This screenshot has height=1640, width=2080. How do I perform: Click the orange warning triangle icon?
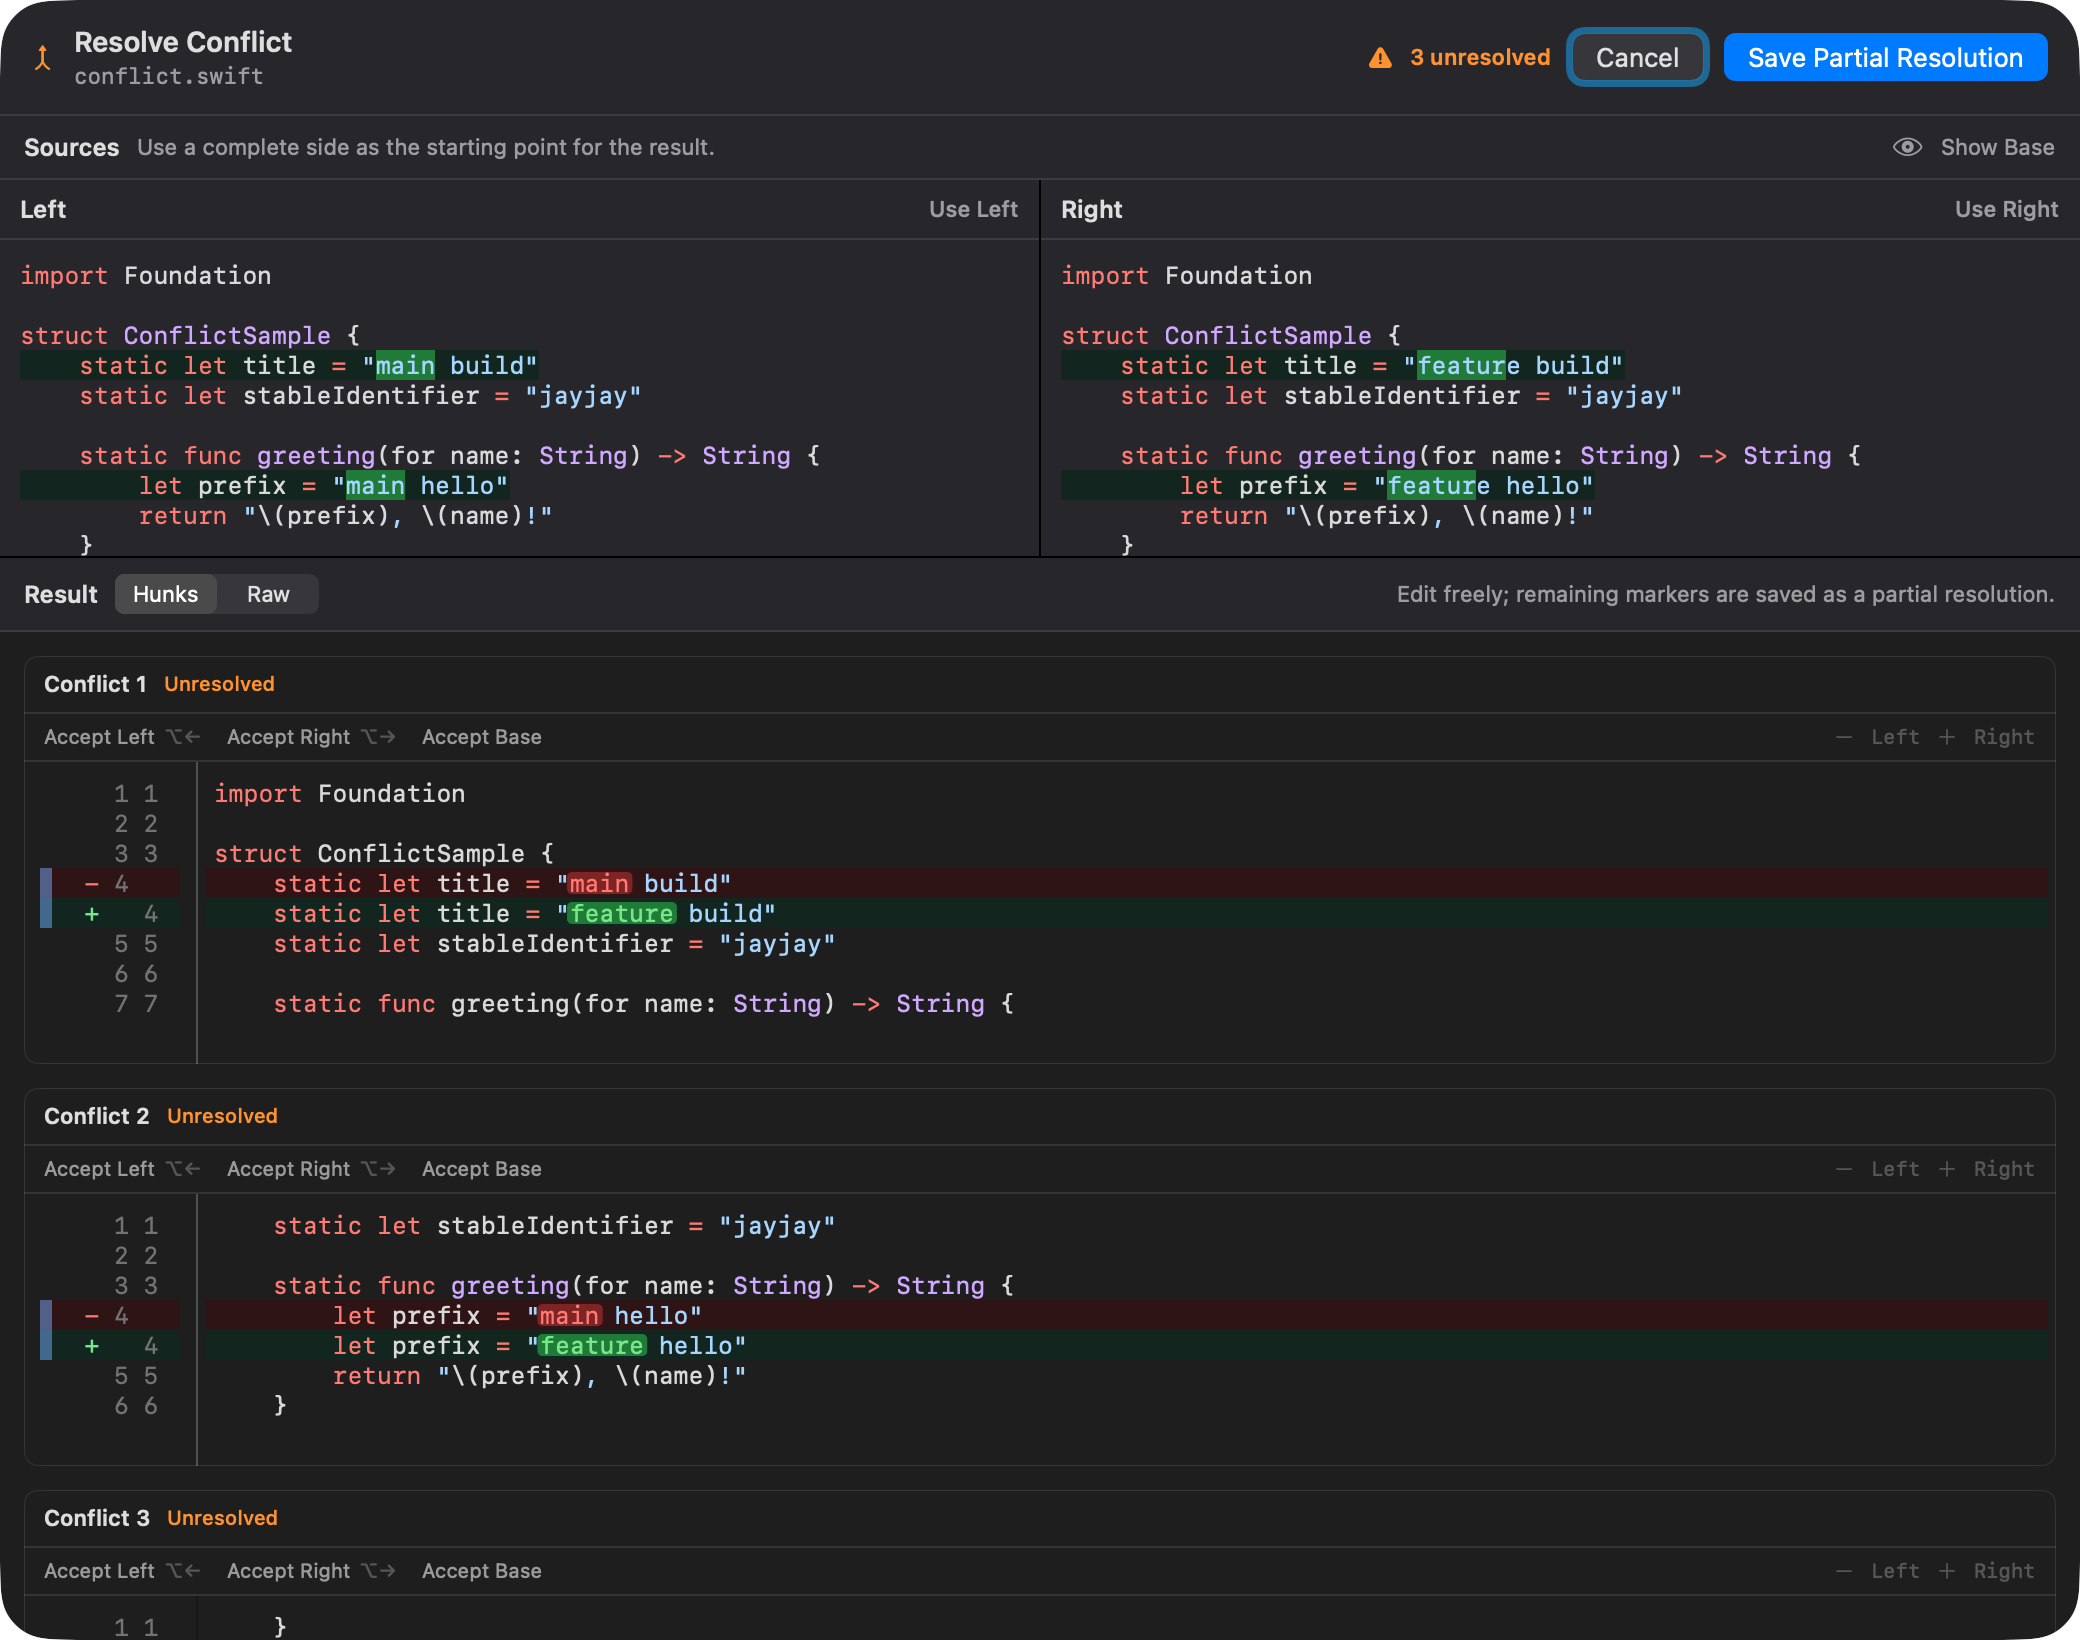[x=1380, y=58]
